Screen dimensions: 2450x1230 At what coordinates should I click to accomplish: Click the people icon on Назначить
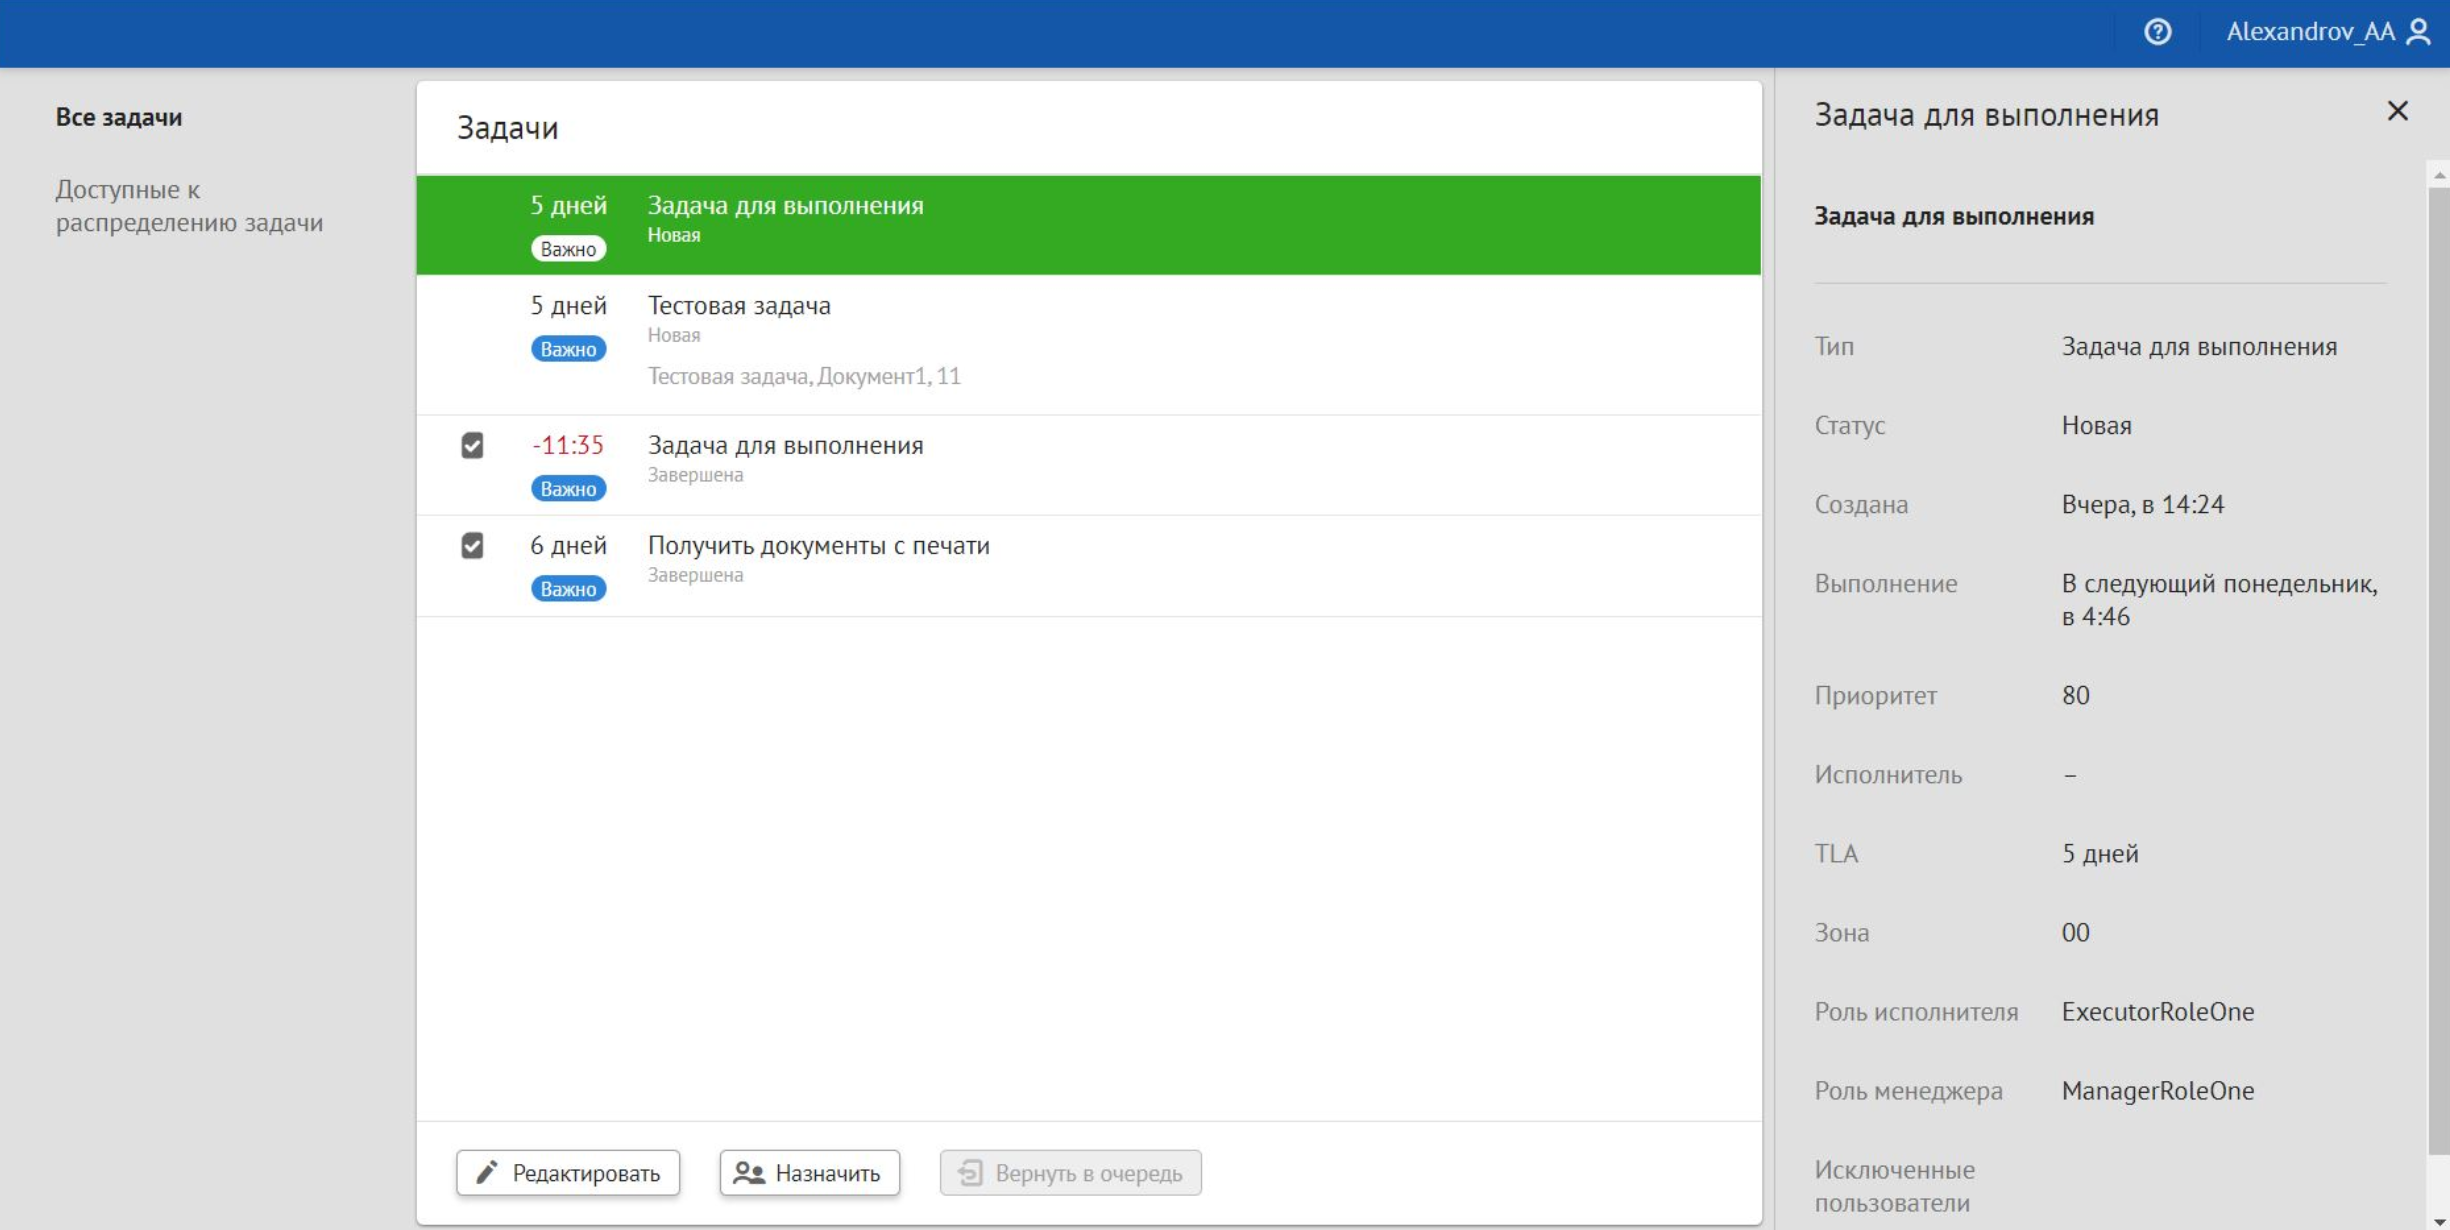coord(749,1172)
